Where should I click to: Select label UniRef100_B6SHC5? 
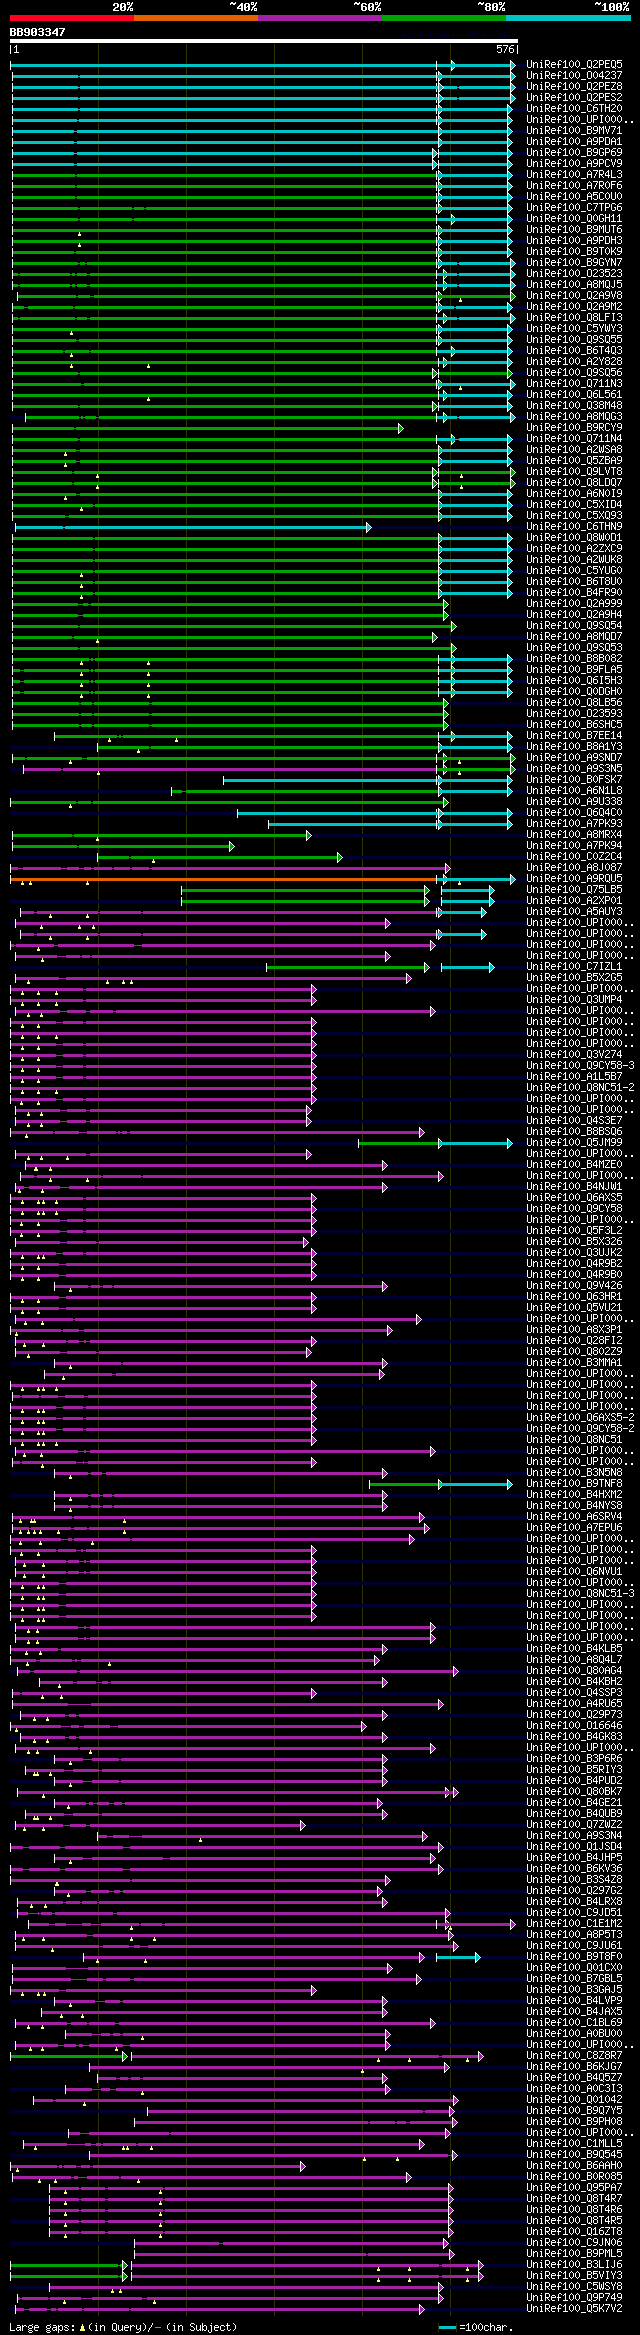click(574, 724)
